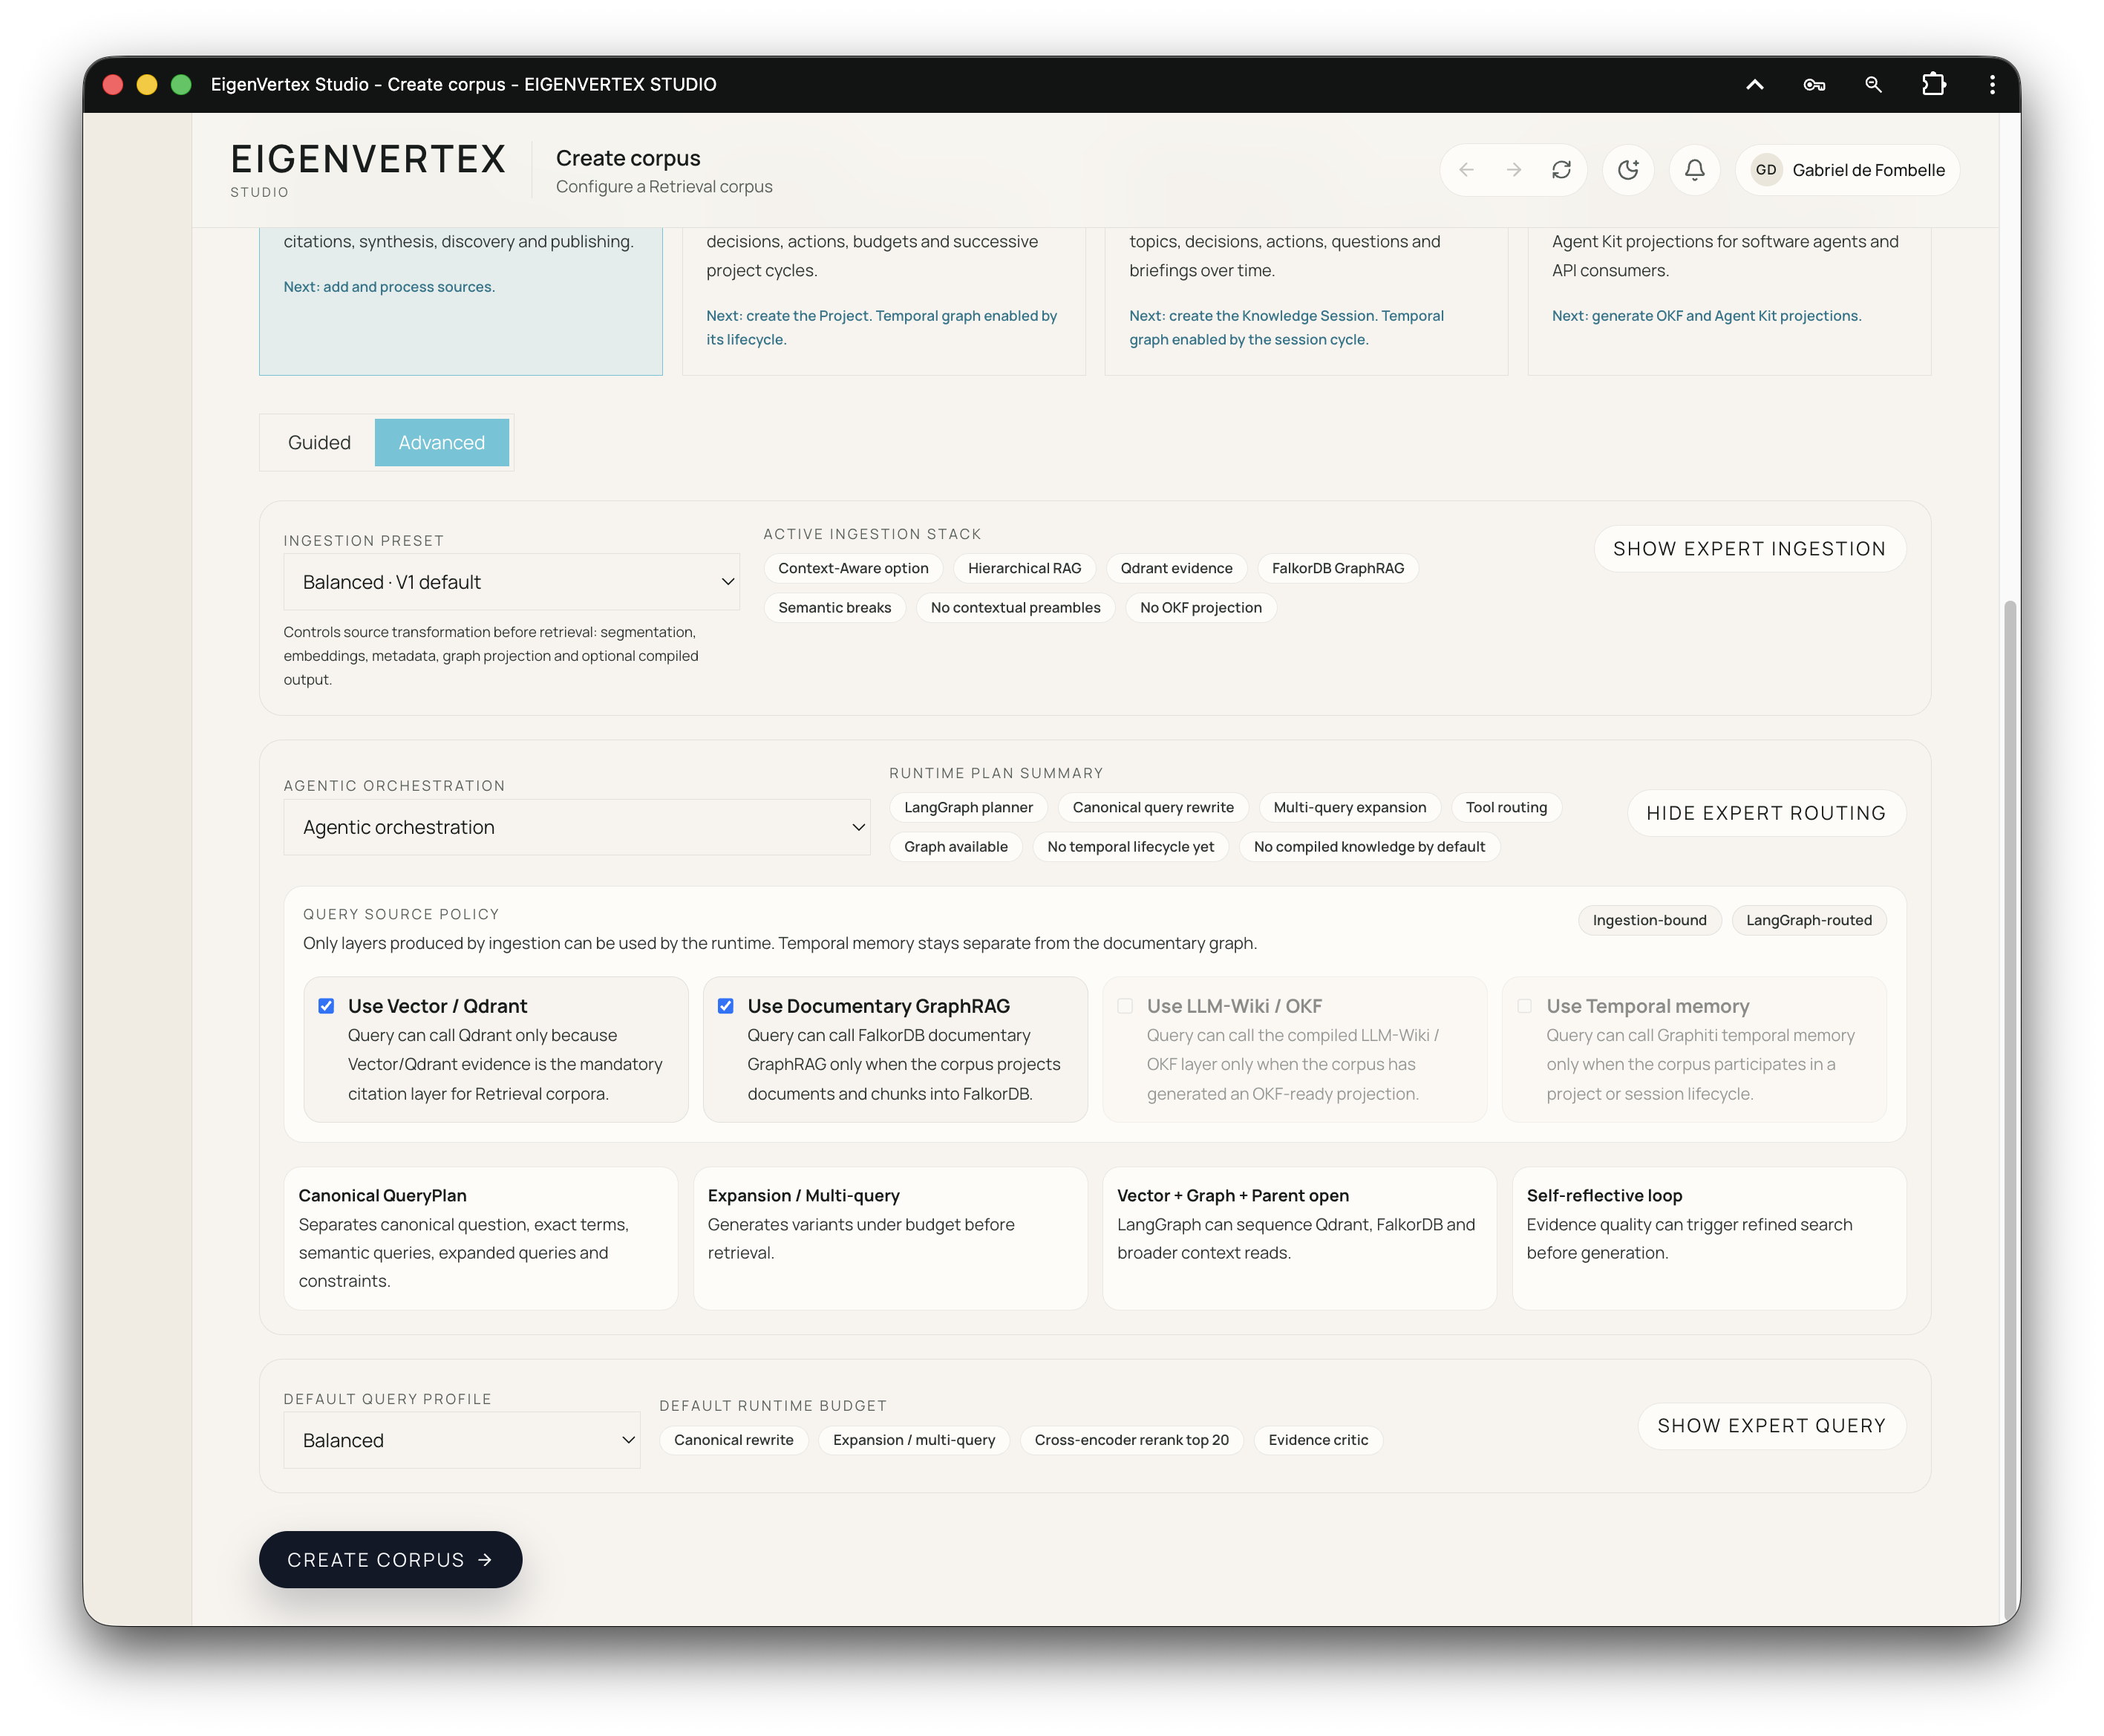The height and width of the screenshot is (1736, 2104).
Task: Click Show Expert Ingestion button
Action: coord(1749,549)
